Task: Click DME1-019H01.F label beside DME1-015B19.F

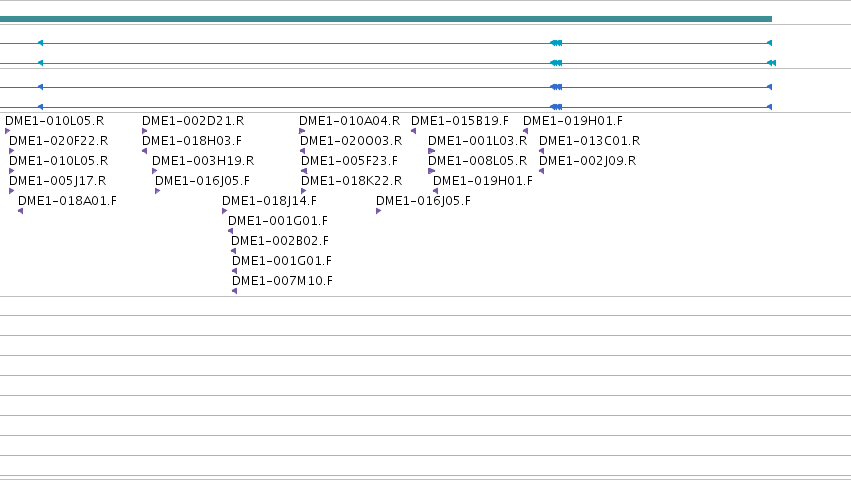Action: click(573, 121)
